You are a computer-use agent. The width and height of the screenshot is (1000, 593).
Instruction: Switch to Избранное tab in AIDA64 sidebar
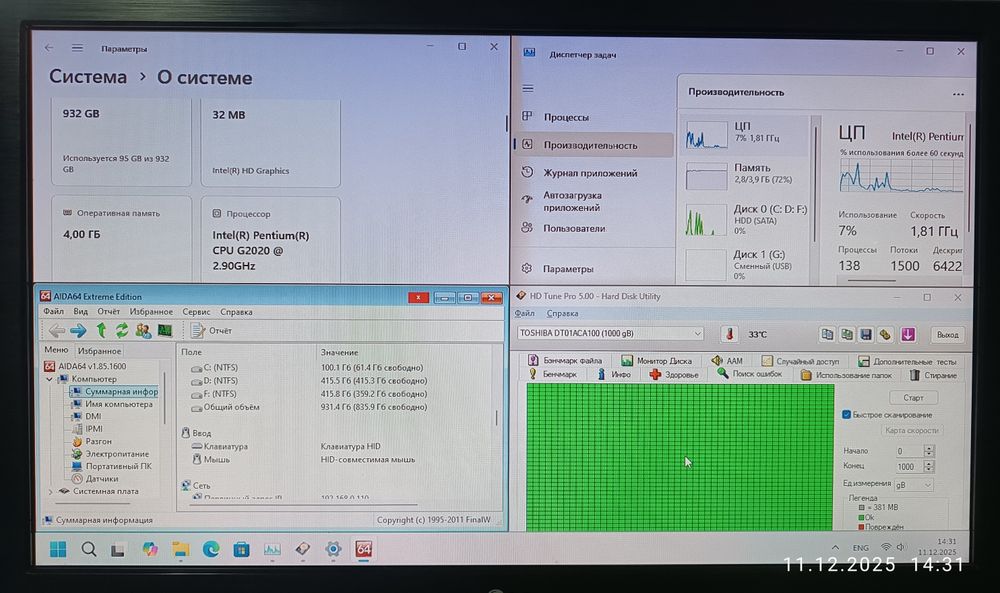coord(99,351)
